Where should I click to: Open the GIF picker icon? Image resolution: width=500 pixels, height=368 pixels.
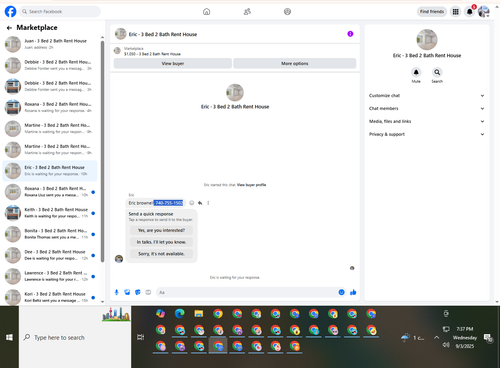(x=148, y=292)
